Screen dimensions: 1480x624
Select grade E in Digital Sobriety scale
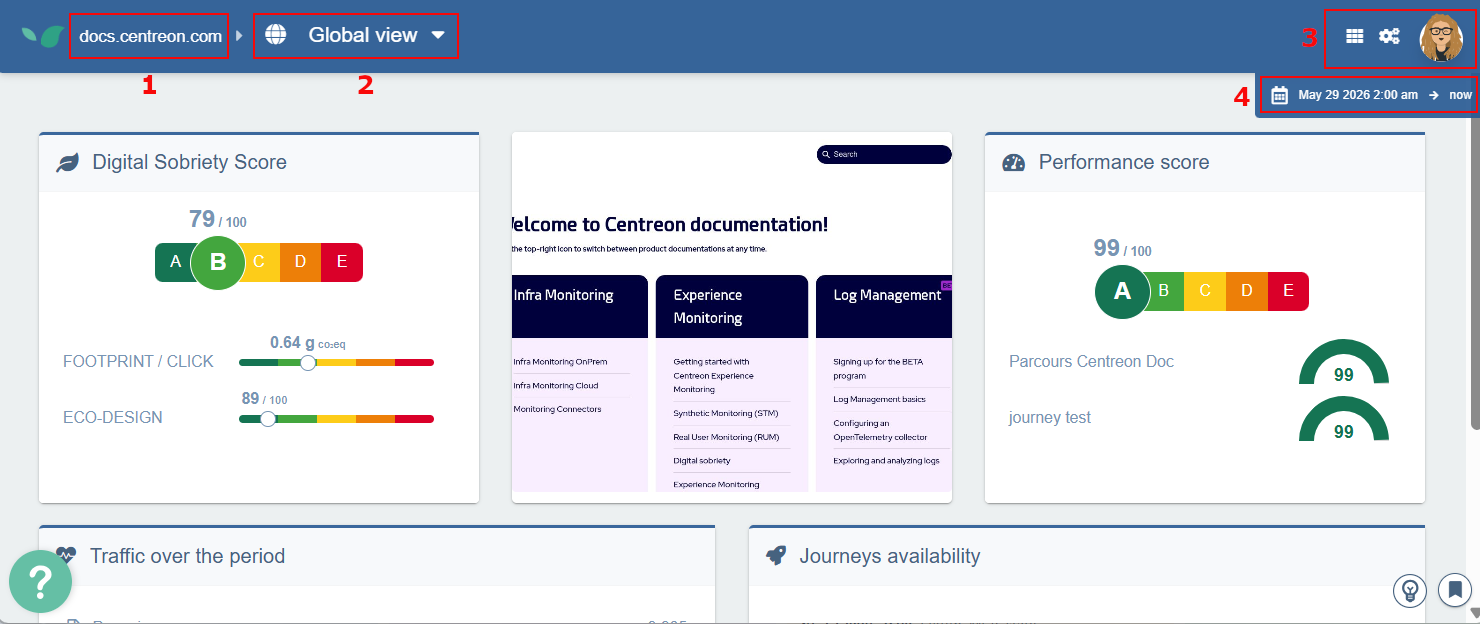342,262
